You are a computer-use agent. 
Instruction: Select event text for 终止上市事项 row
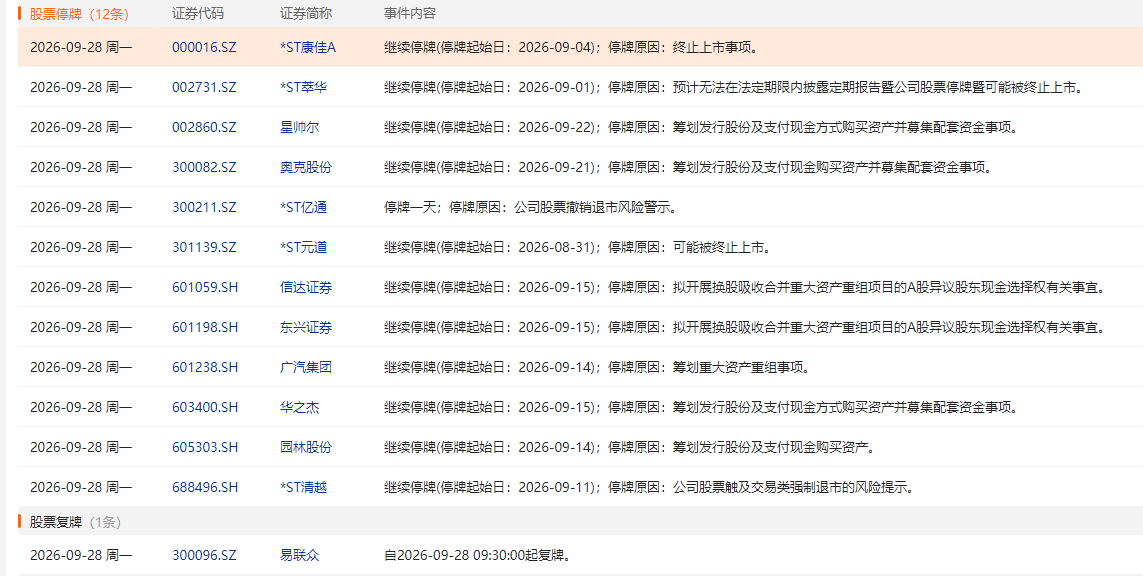click(x=574, y=47)
